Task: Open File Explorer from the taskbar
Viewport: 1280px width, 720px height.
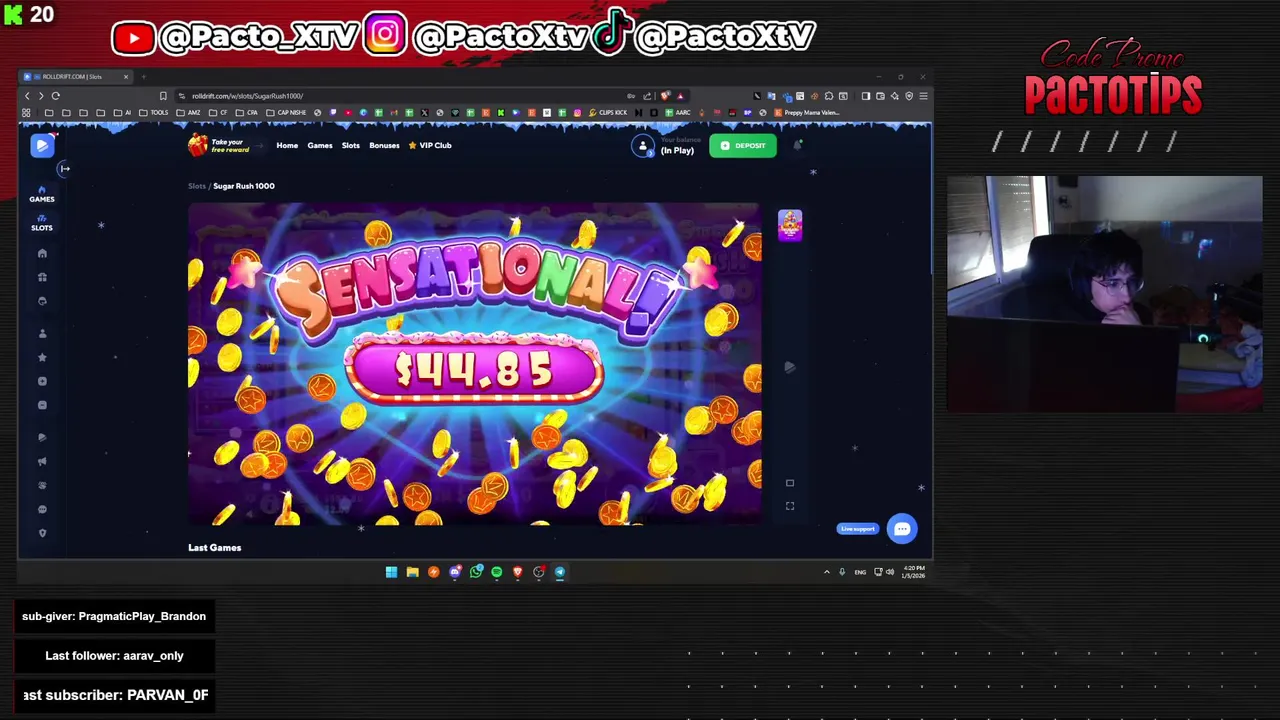Action: tap(412, 572)
